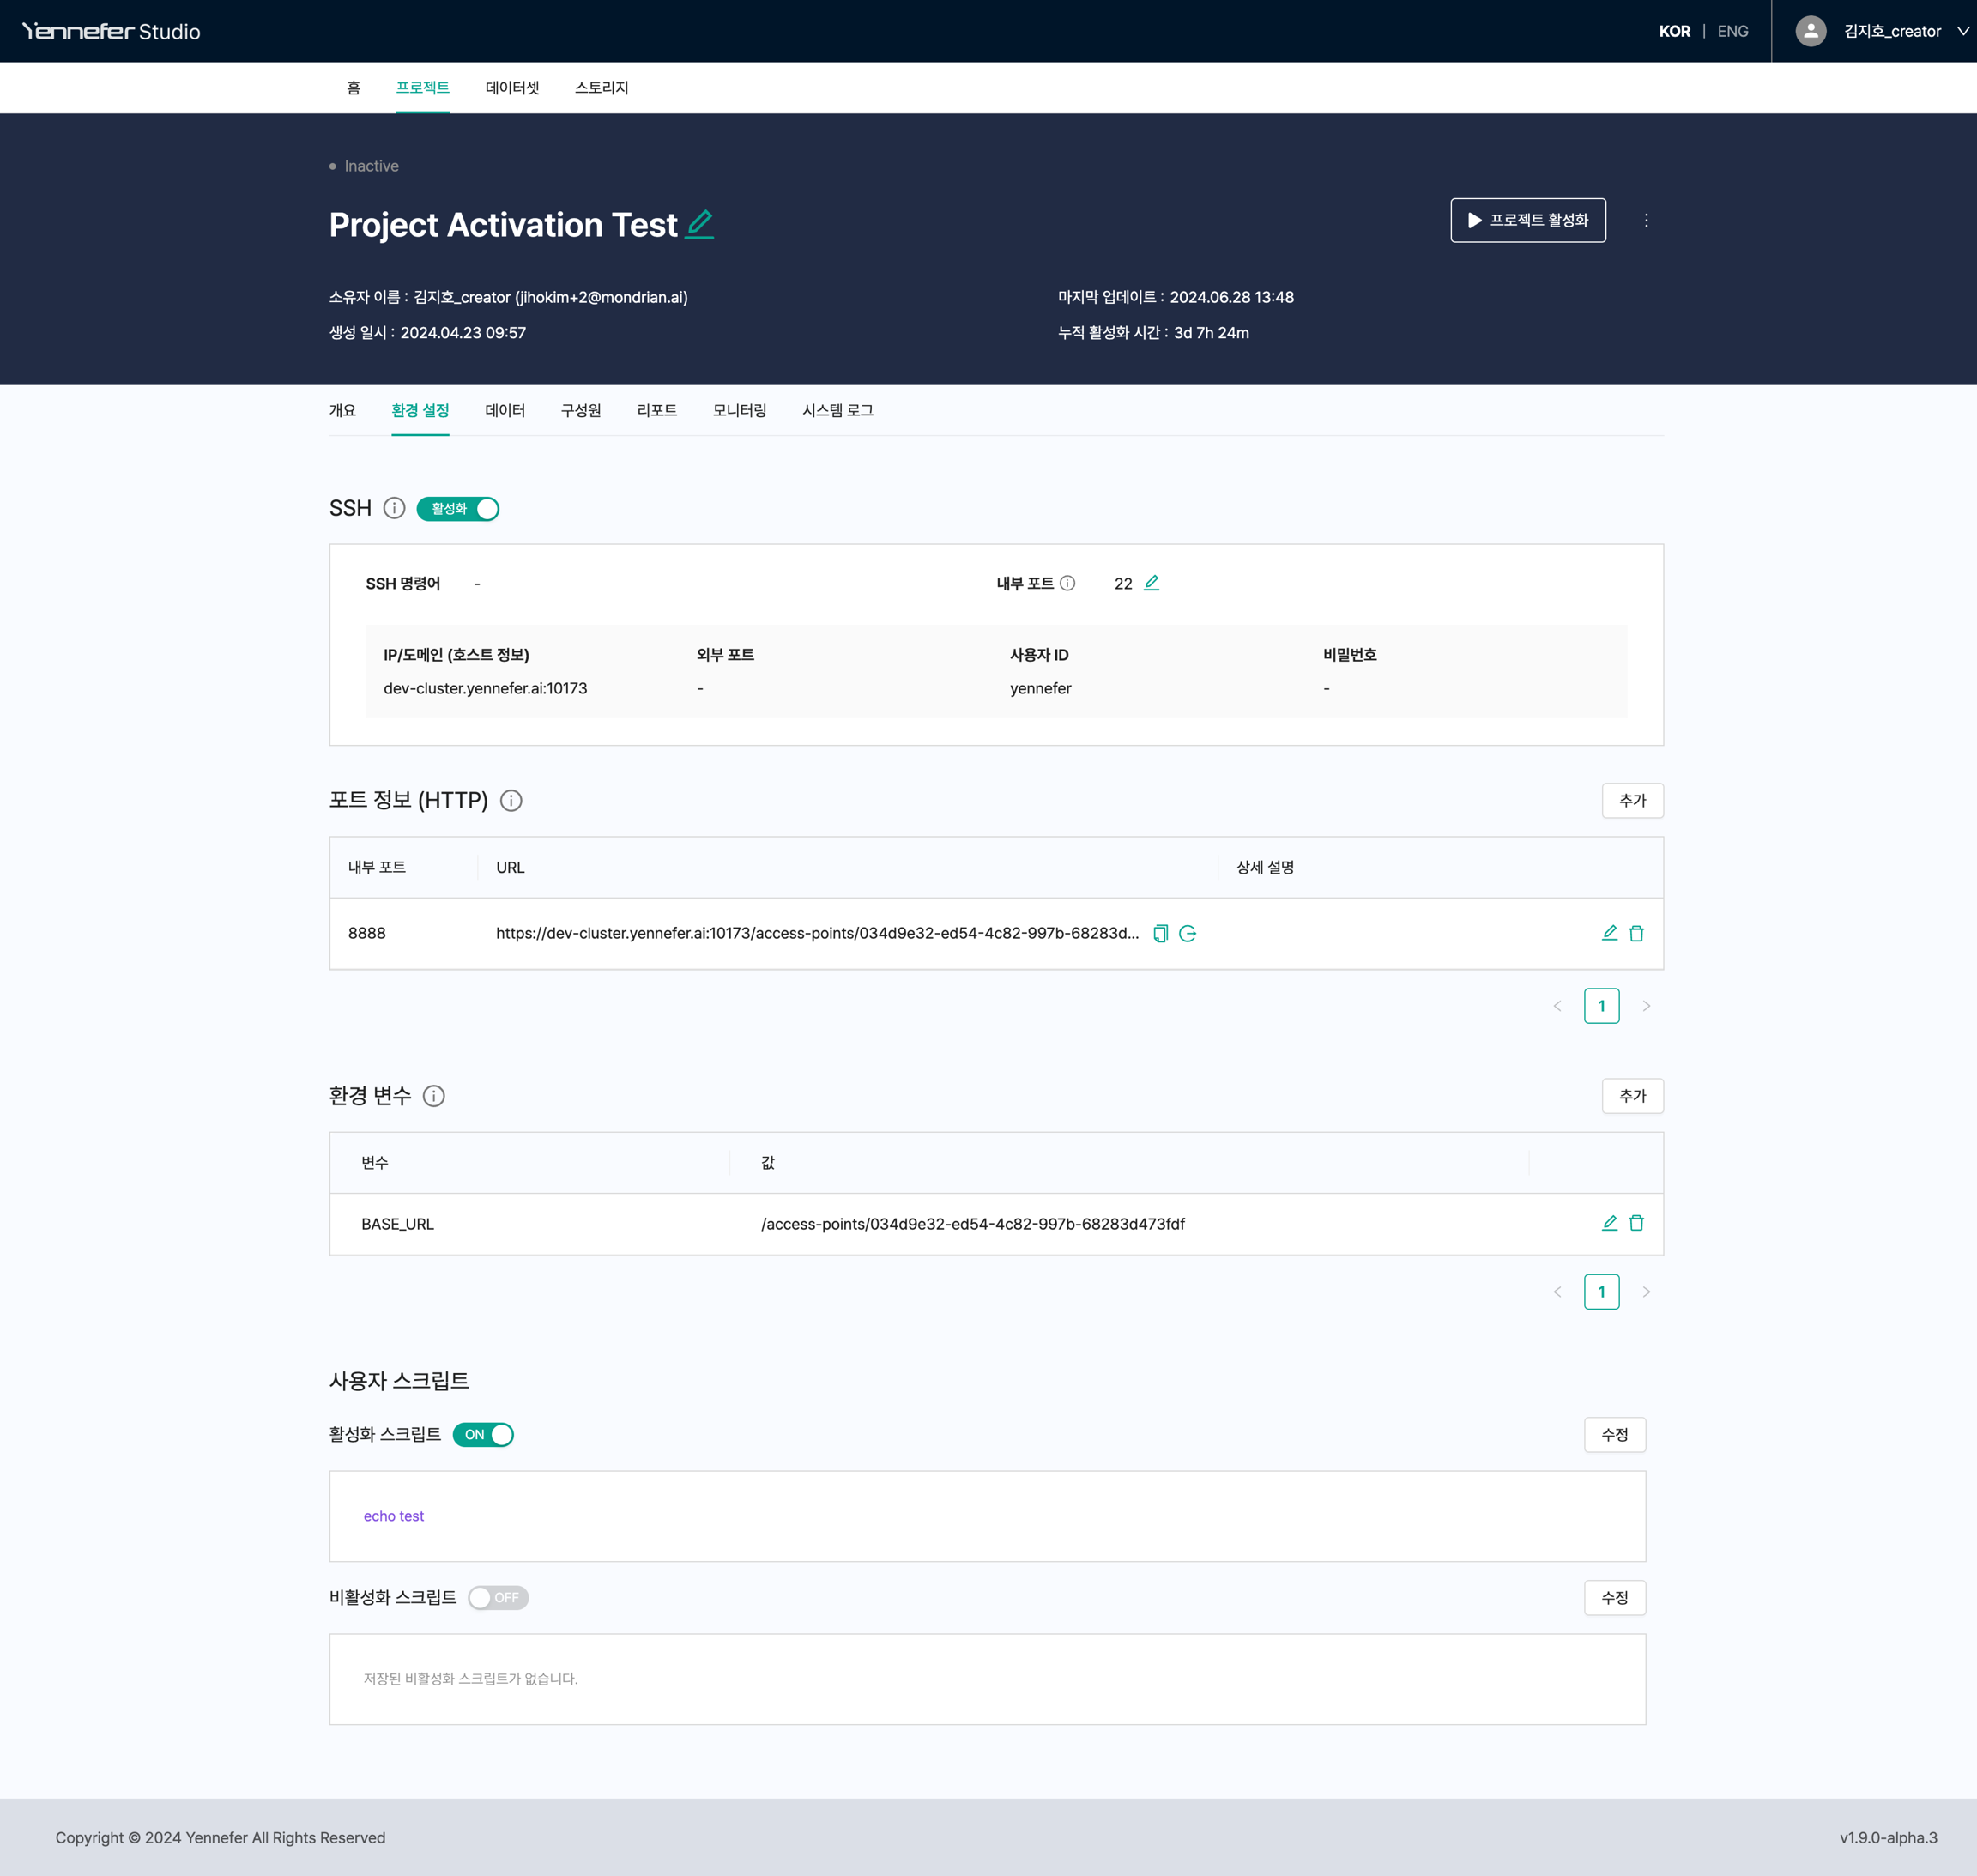Copy the port 8888 URL
The width and height of the screenshot is (1977, 1876).
pos(1160,933)
